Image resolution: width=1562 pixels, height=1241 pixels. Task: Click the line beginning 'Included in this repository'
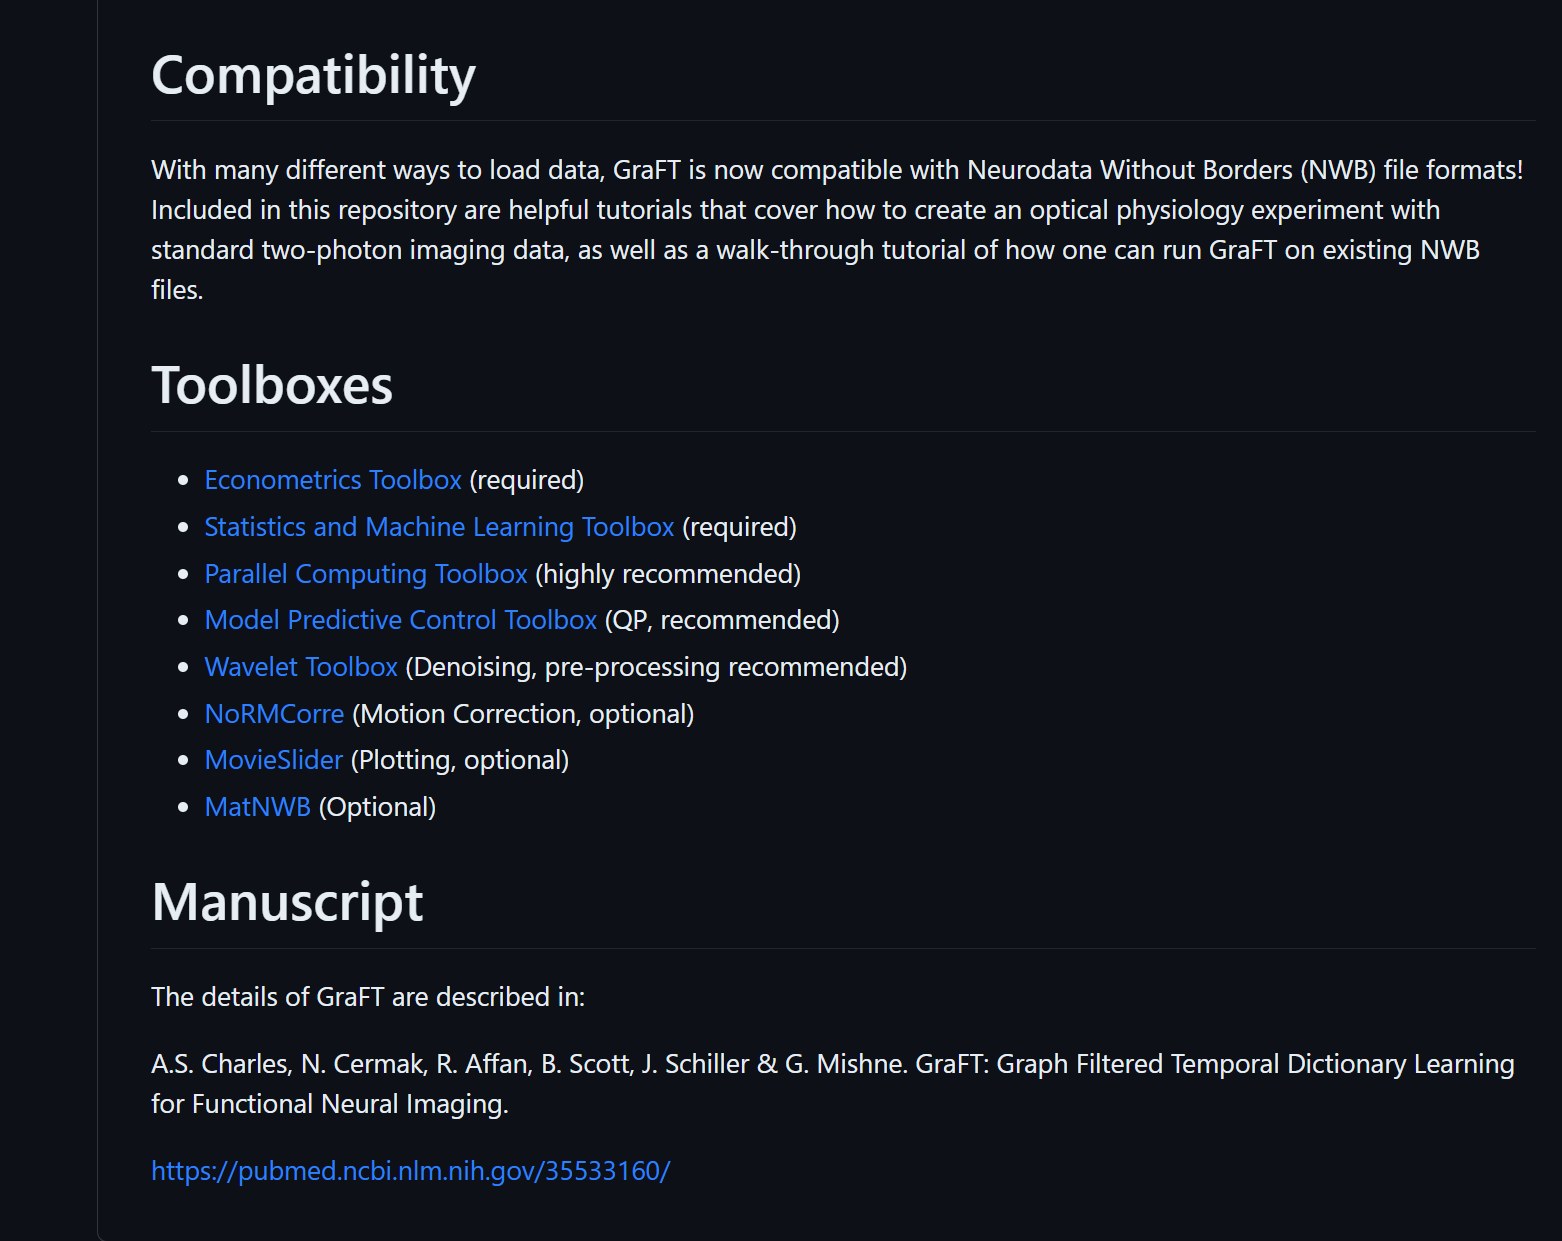click(x=796, y=210)
